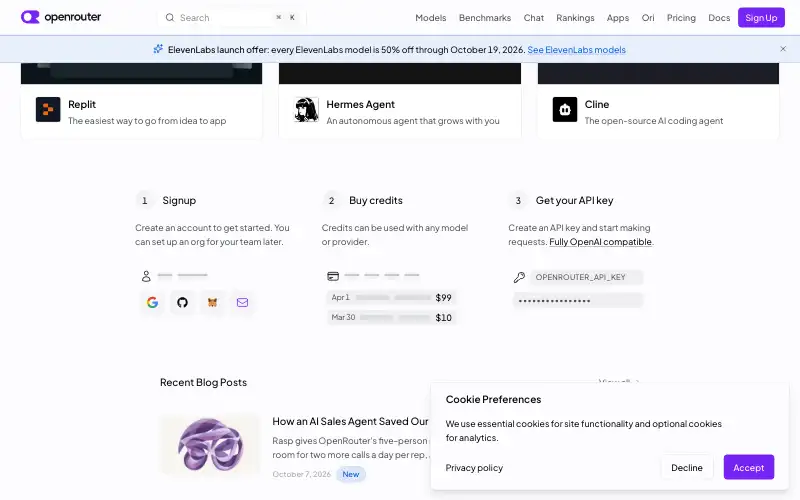Click the New badge on blog post

click(x=351, y=474)
